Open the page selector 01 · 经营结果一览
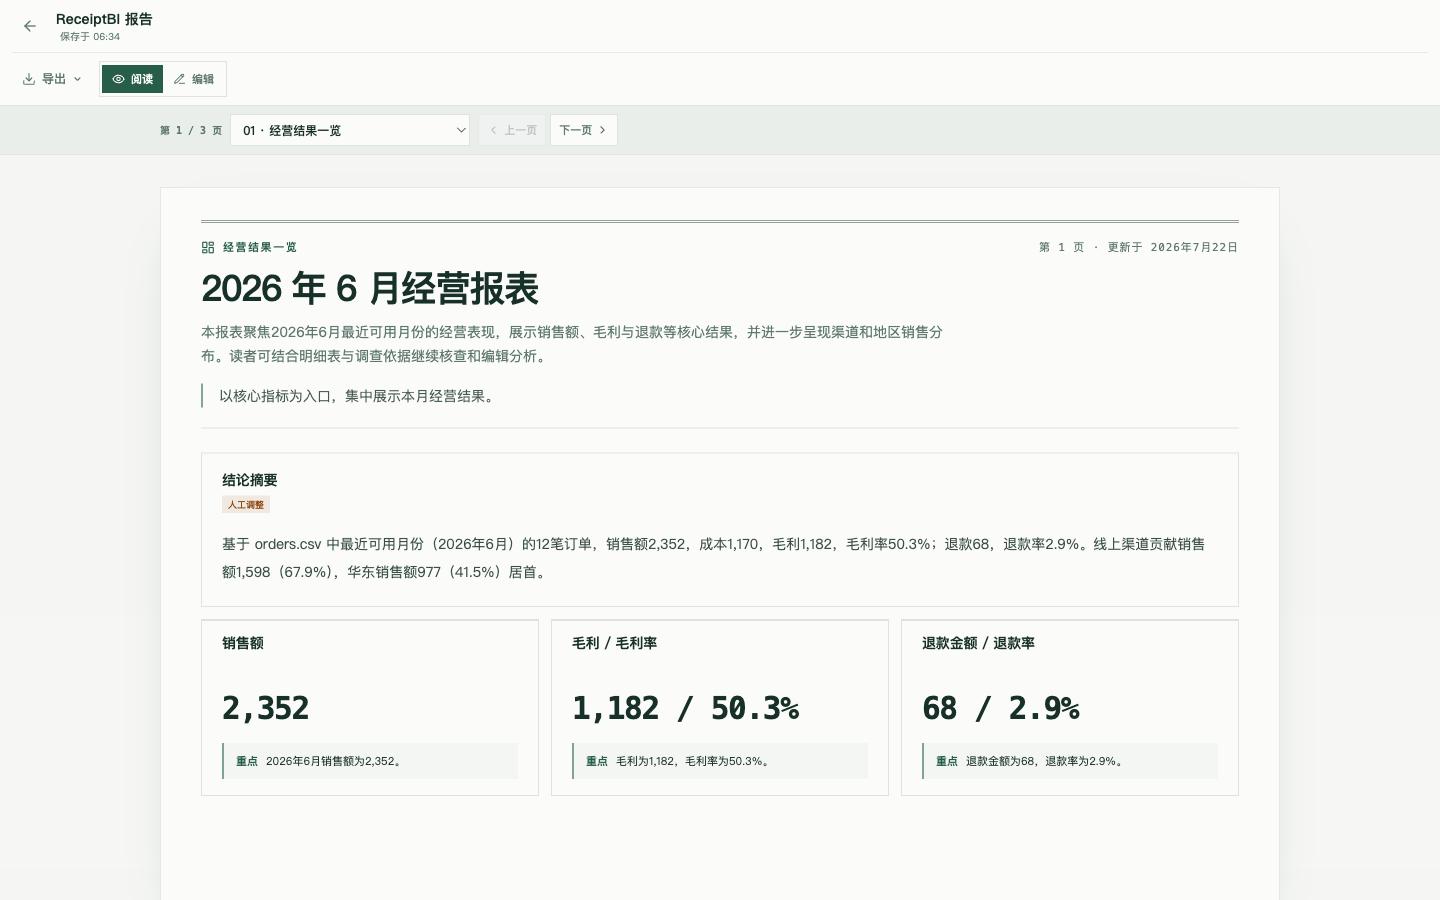Viewport: 1440px width, 900px height. click(x=350, y=130)
